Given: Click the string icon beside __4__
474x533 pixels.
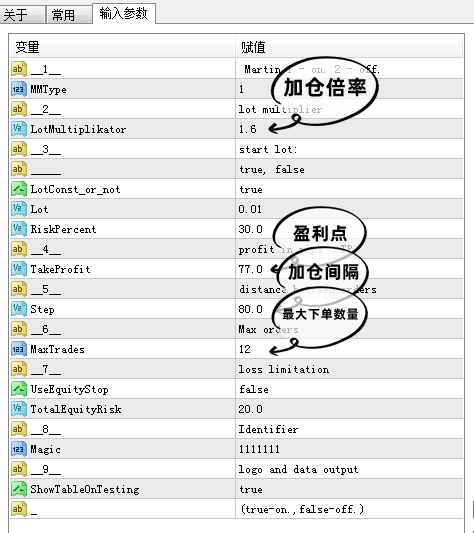Looking at the screenshot, I should [x=19, y=249].
